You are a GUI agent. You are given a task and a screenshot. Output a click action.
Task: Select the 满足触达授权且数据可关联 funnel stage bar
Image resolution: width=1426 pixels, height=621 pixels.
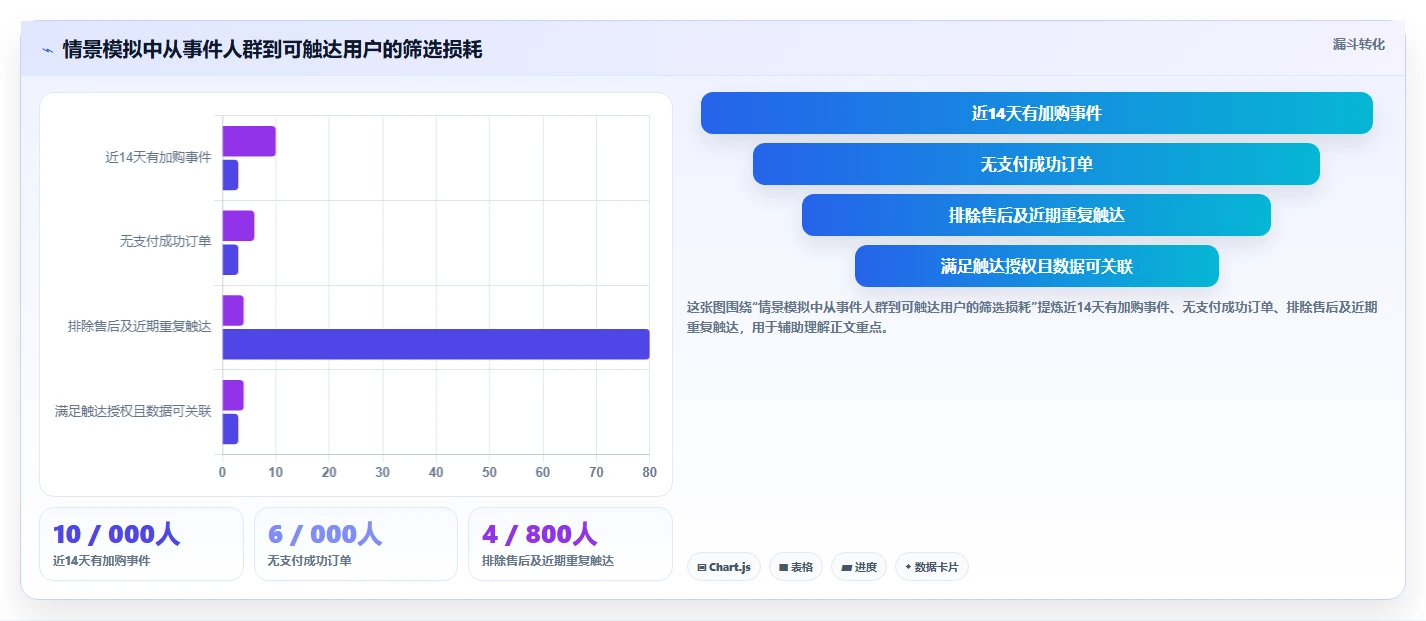click(x=1037, y=266)
